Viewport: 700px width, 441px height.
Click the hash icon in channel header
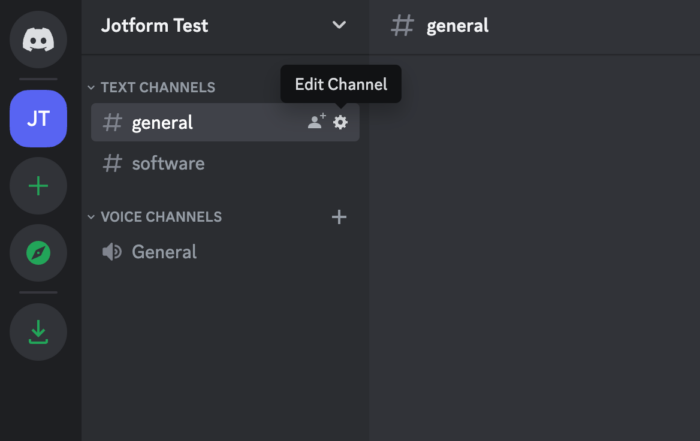coord(402,26)
